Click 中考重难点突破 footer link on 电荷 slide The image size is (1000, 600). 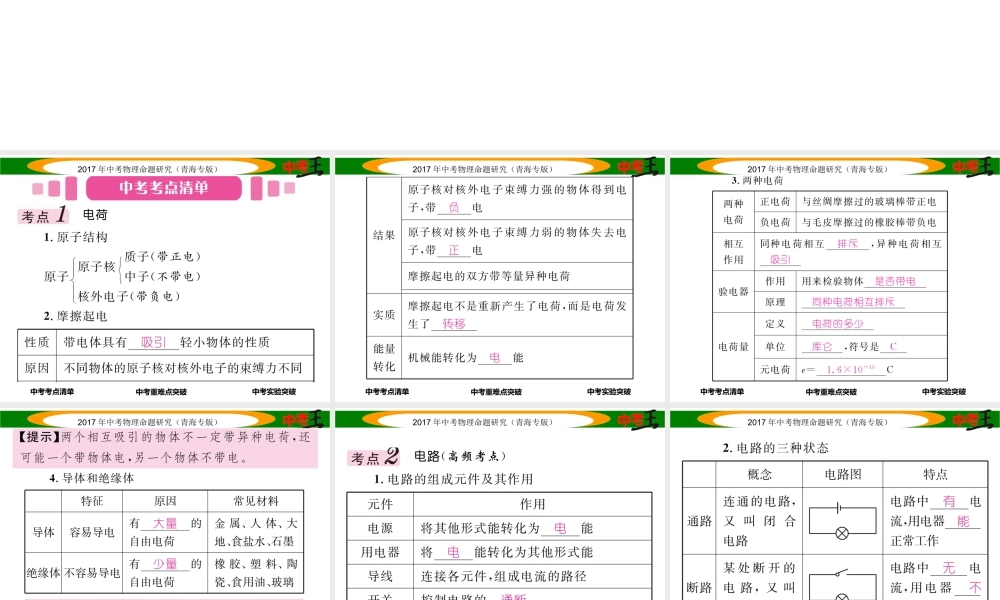(161, 391)
